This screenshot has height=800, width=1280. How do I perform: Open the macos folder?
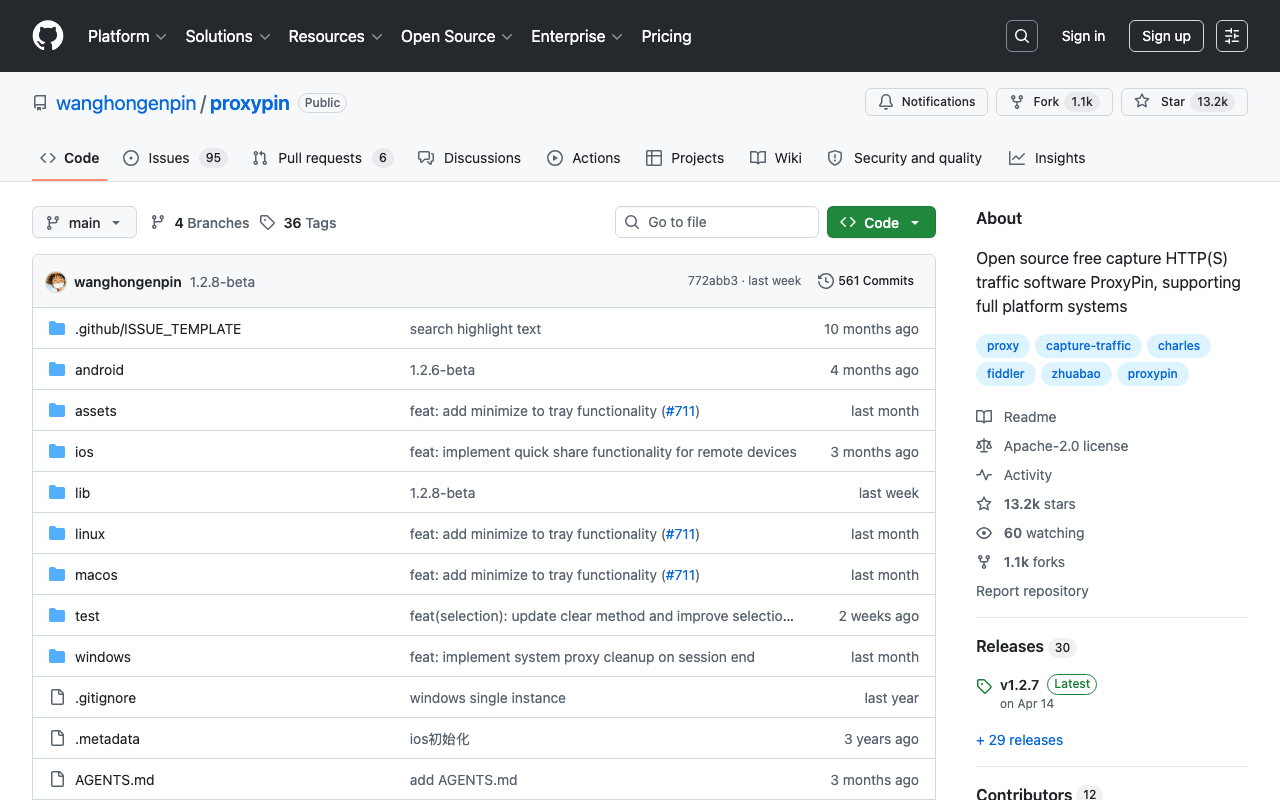click(96, 575)
